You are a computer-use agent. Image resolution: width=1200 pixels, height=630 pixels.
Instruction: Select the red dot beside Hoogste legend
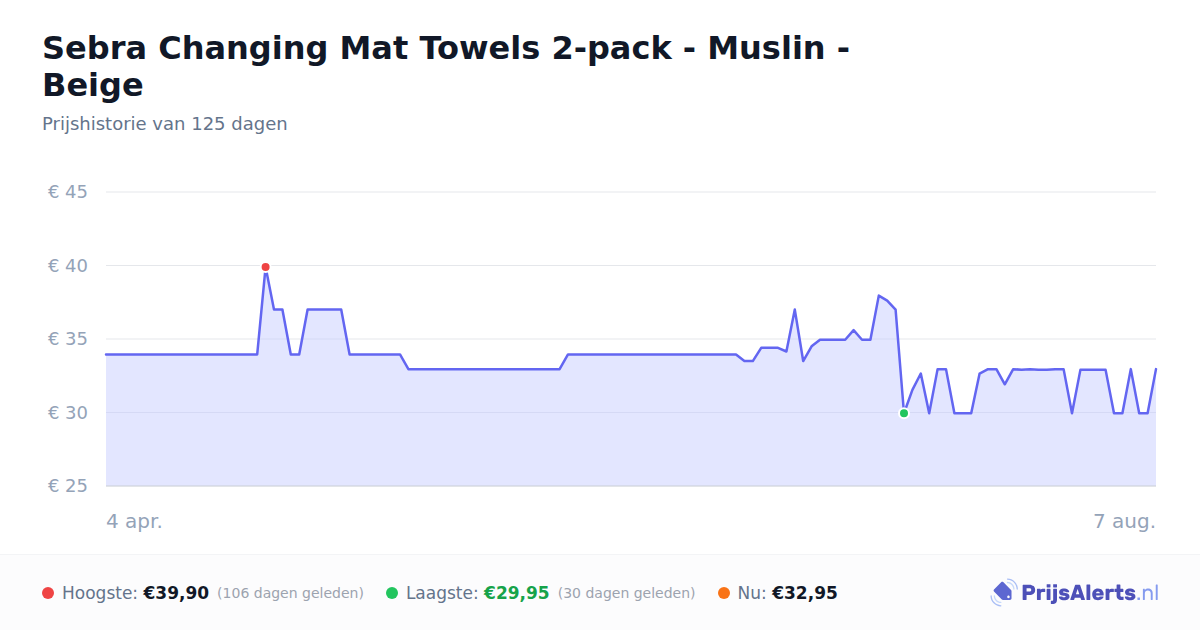click(48, 593)
